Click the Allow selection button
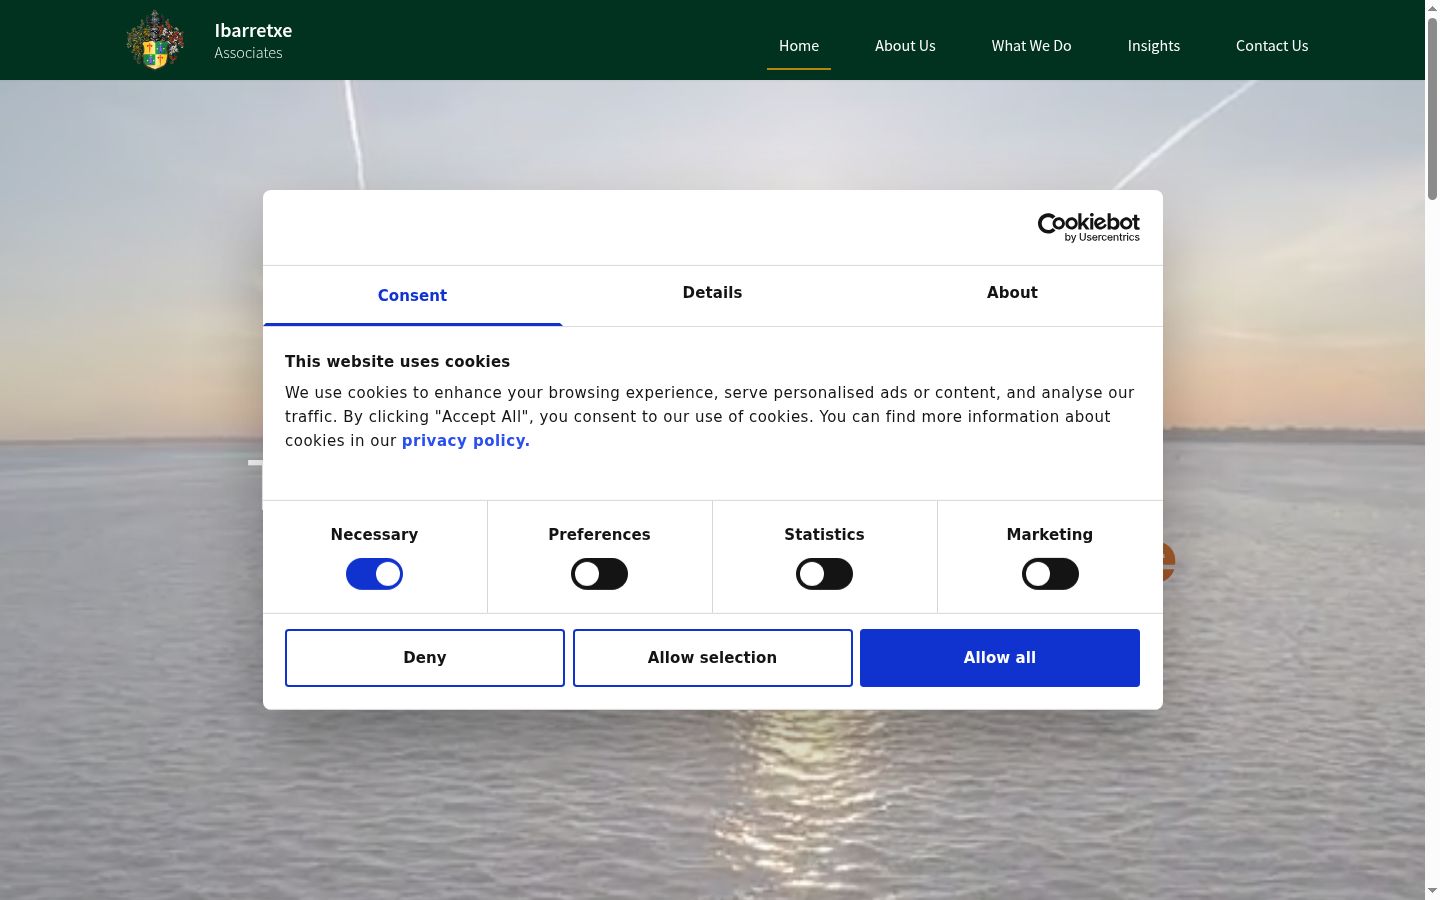This screenshot has height=900, width=1440. coord(712,658)
